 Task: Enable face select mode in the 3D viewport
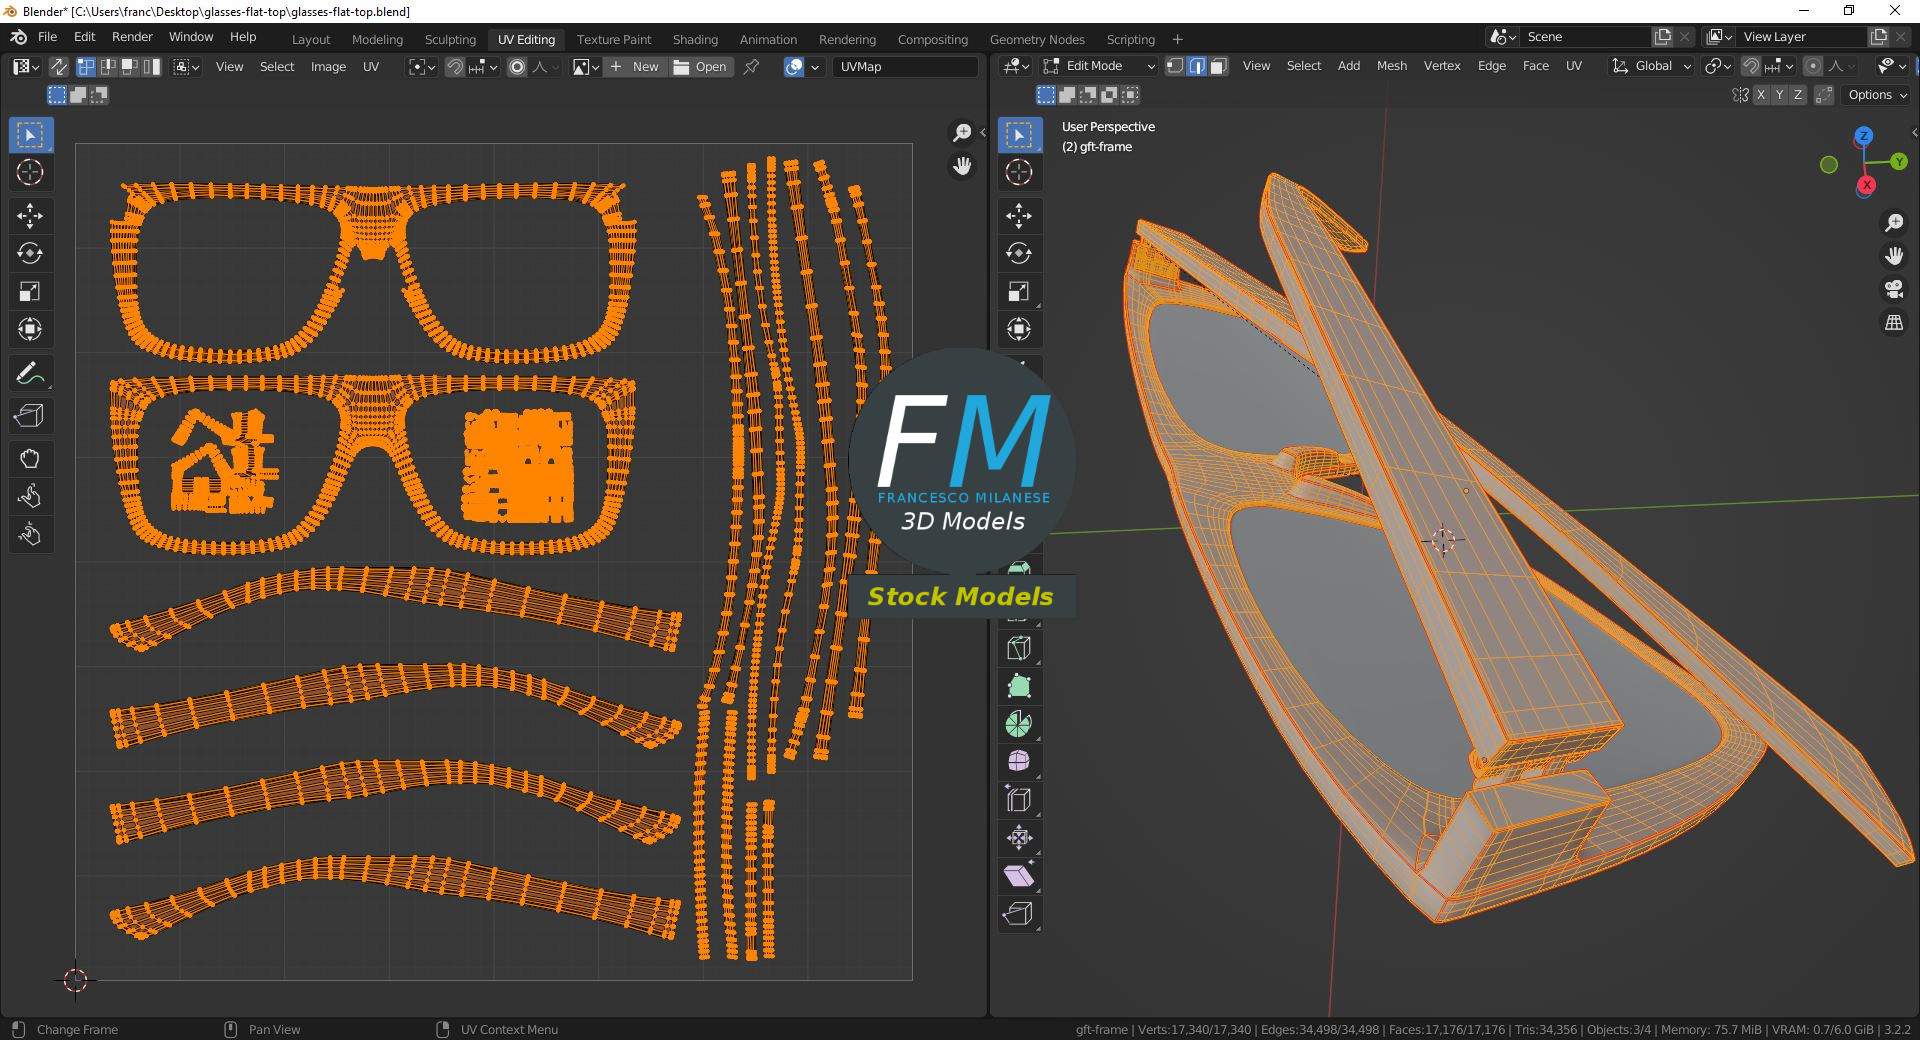pyautogui.click(x=1218, y=66)
